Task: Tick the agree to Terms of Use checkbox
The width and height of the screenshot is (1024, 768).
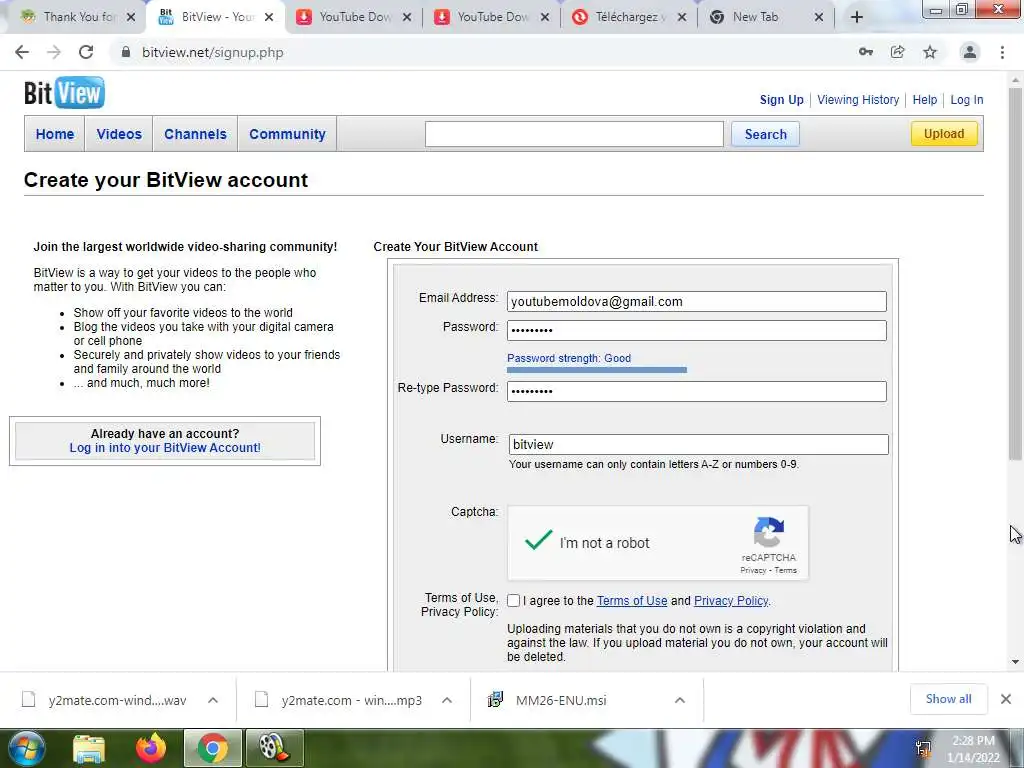Action: [x=513, y=601]
